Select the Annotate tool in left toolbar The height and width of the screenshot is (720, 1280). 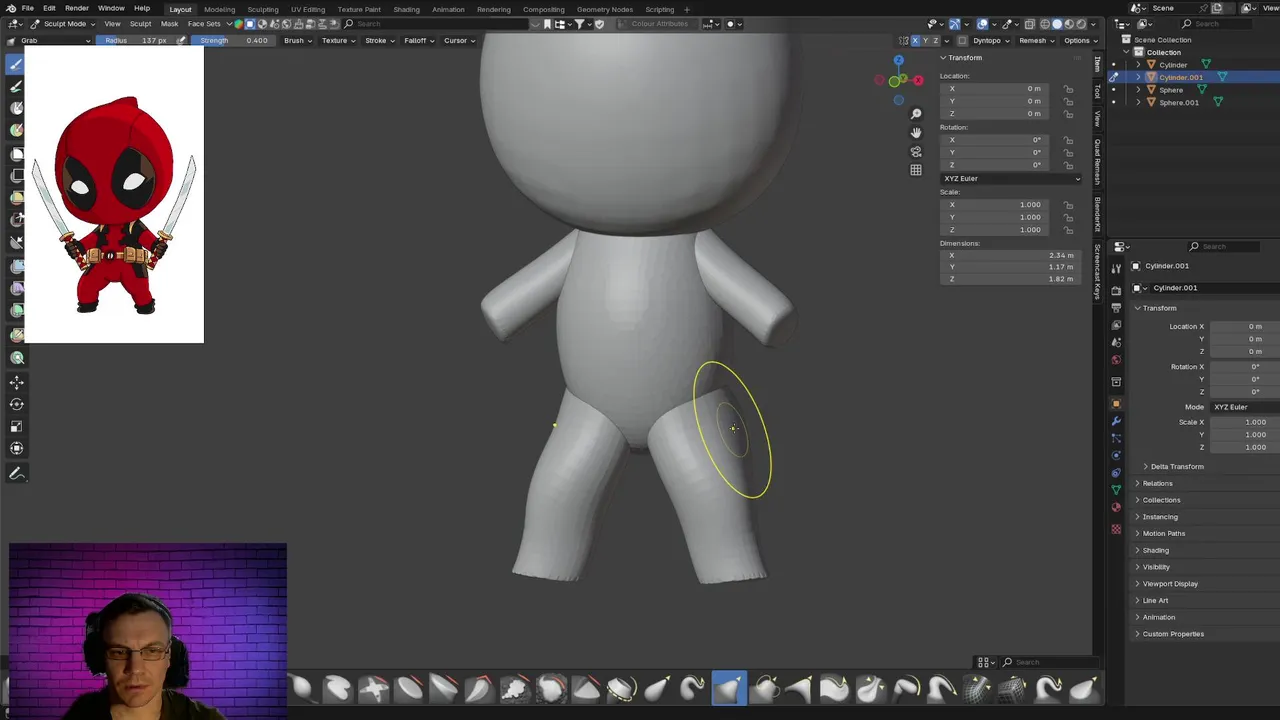(x=16, y=474)
